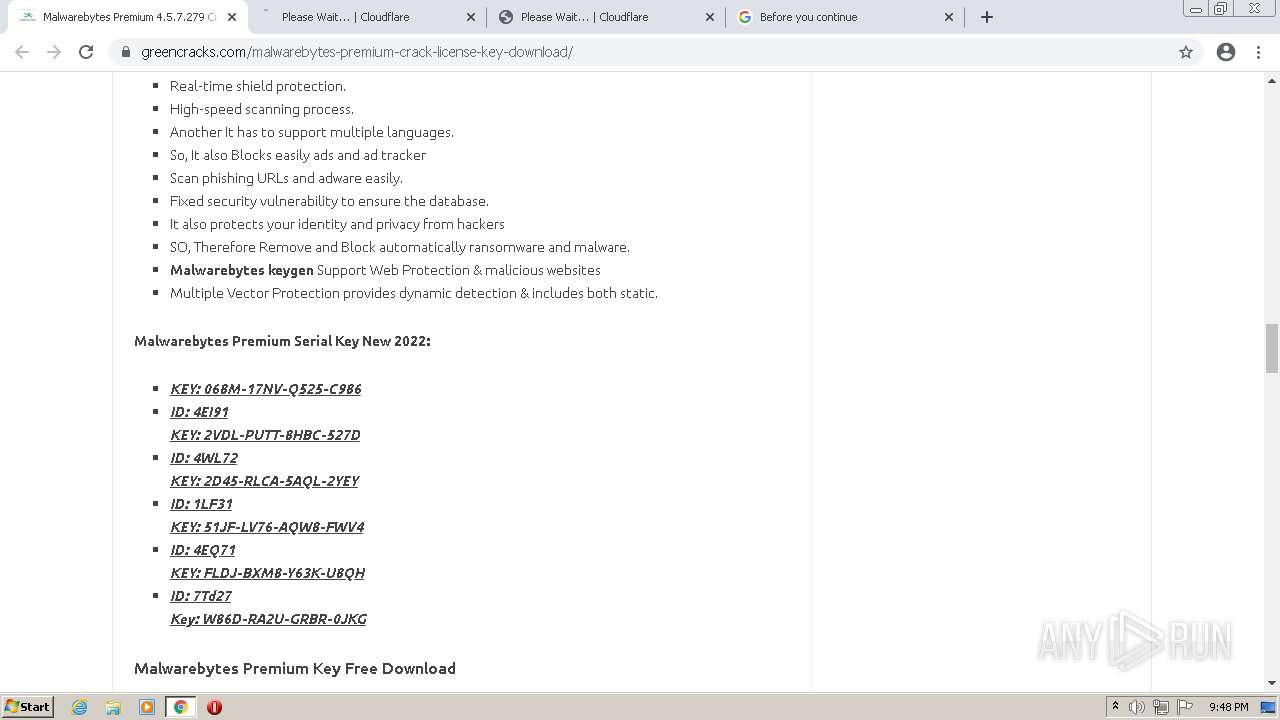
Task: Click the browser back arrow
Action: click(22, 52)
